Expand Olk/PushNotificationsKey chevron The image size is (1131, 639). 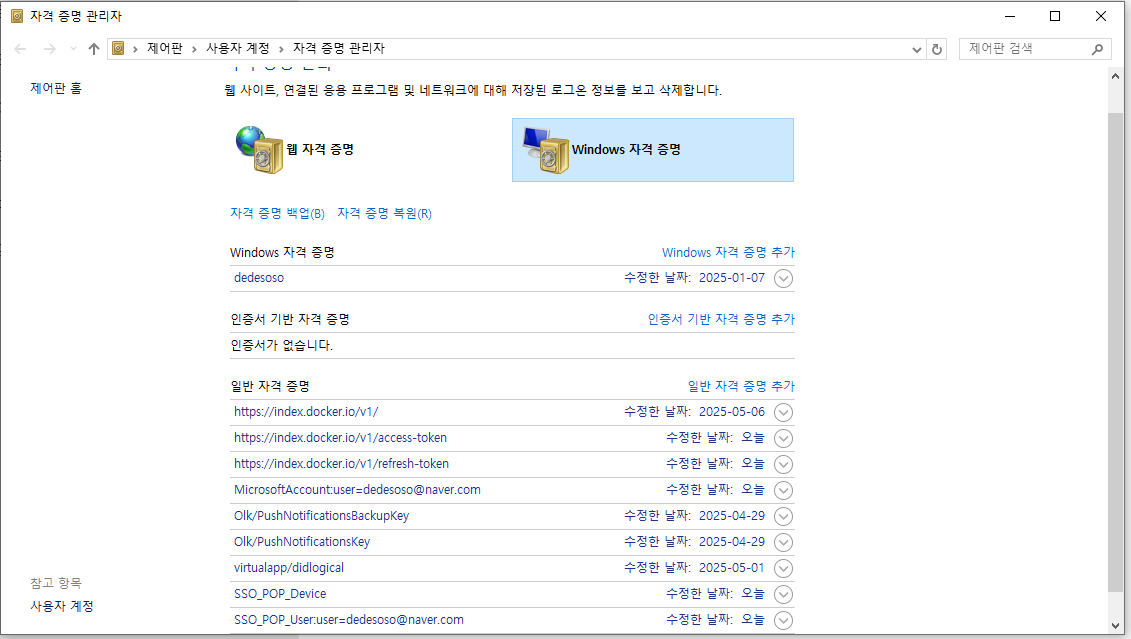pos(783,542)
